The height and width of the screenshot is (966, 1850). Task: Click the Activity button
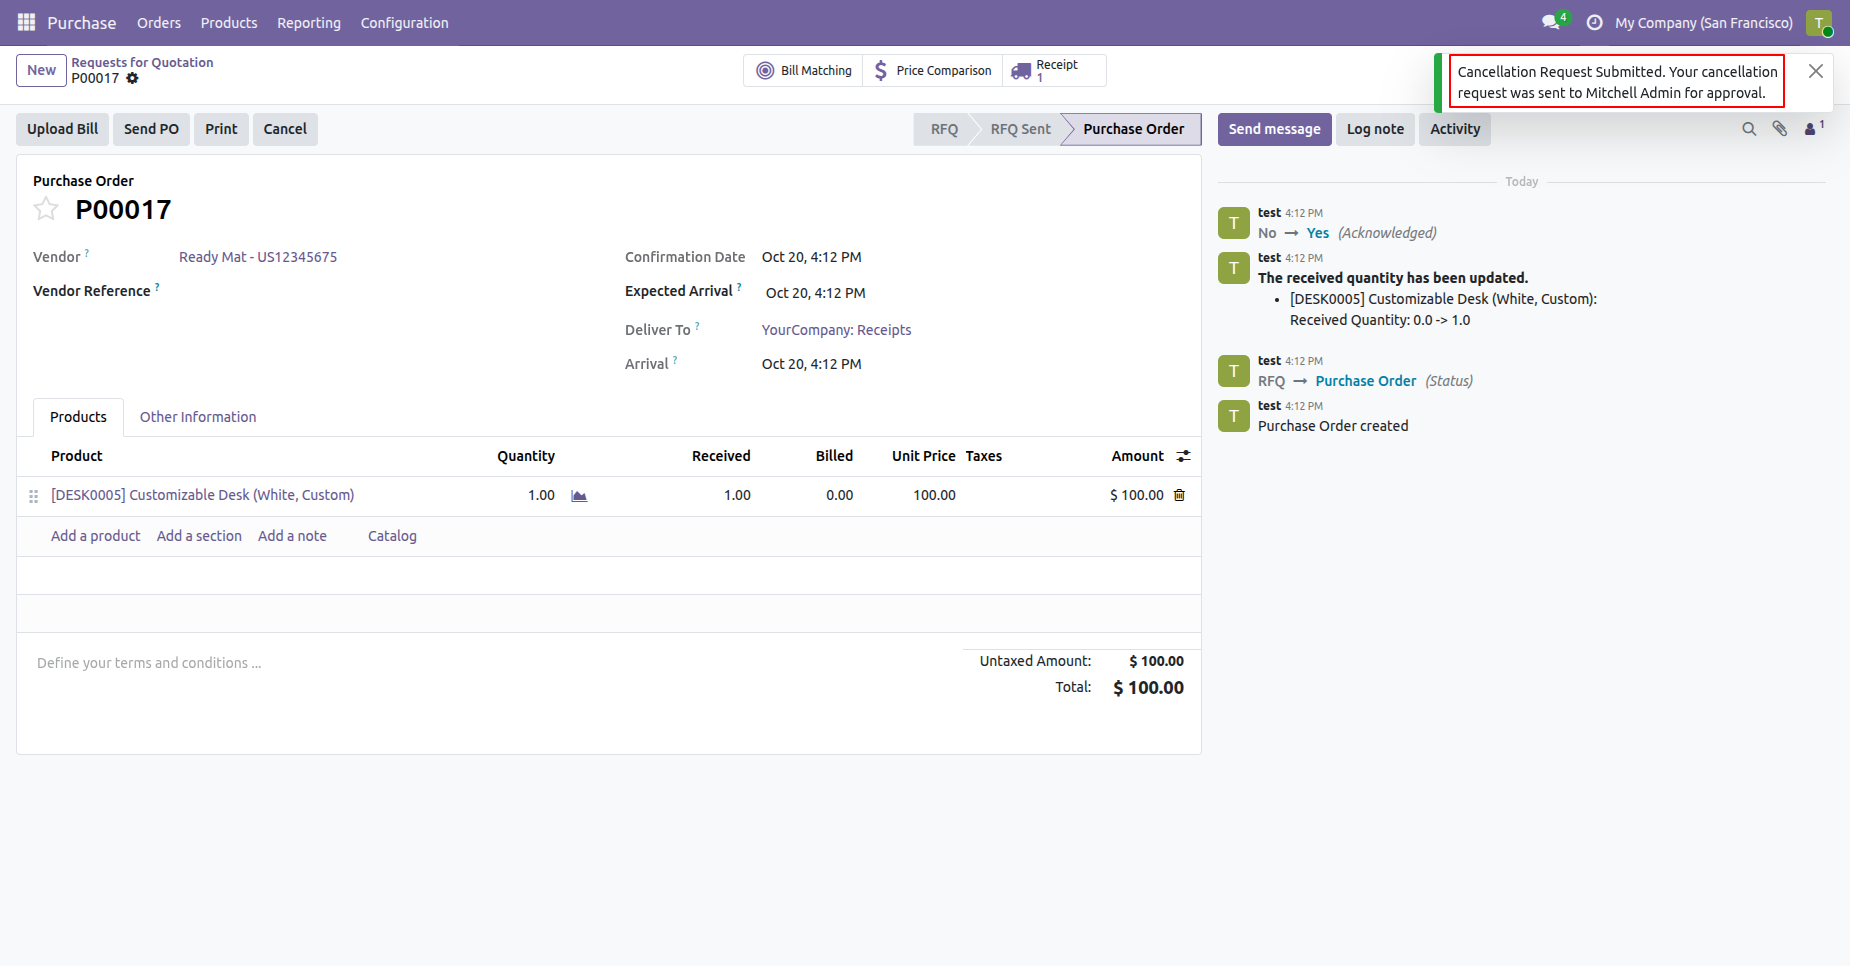click(1455, 129)
